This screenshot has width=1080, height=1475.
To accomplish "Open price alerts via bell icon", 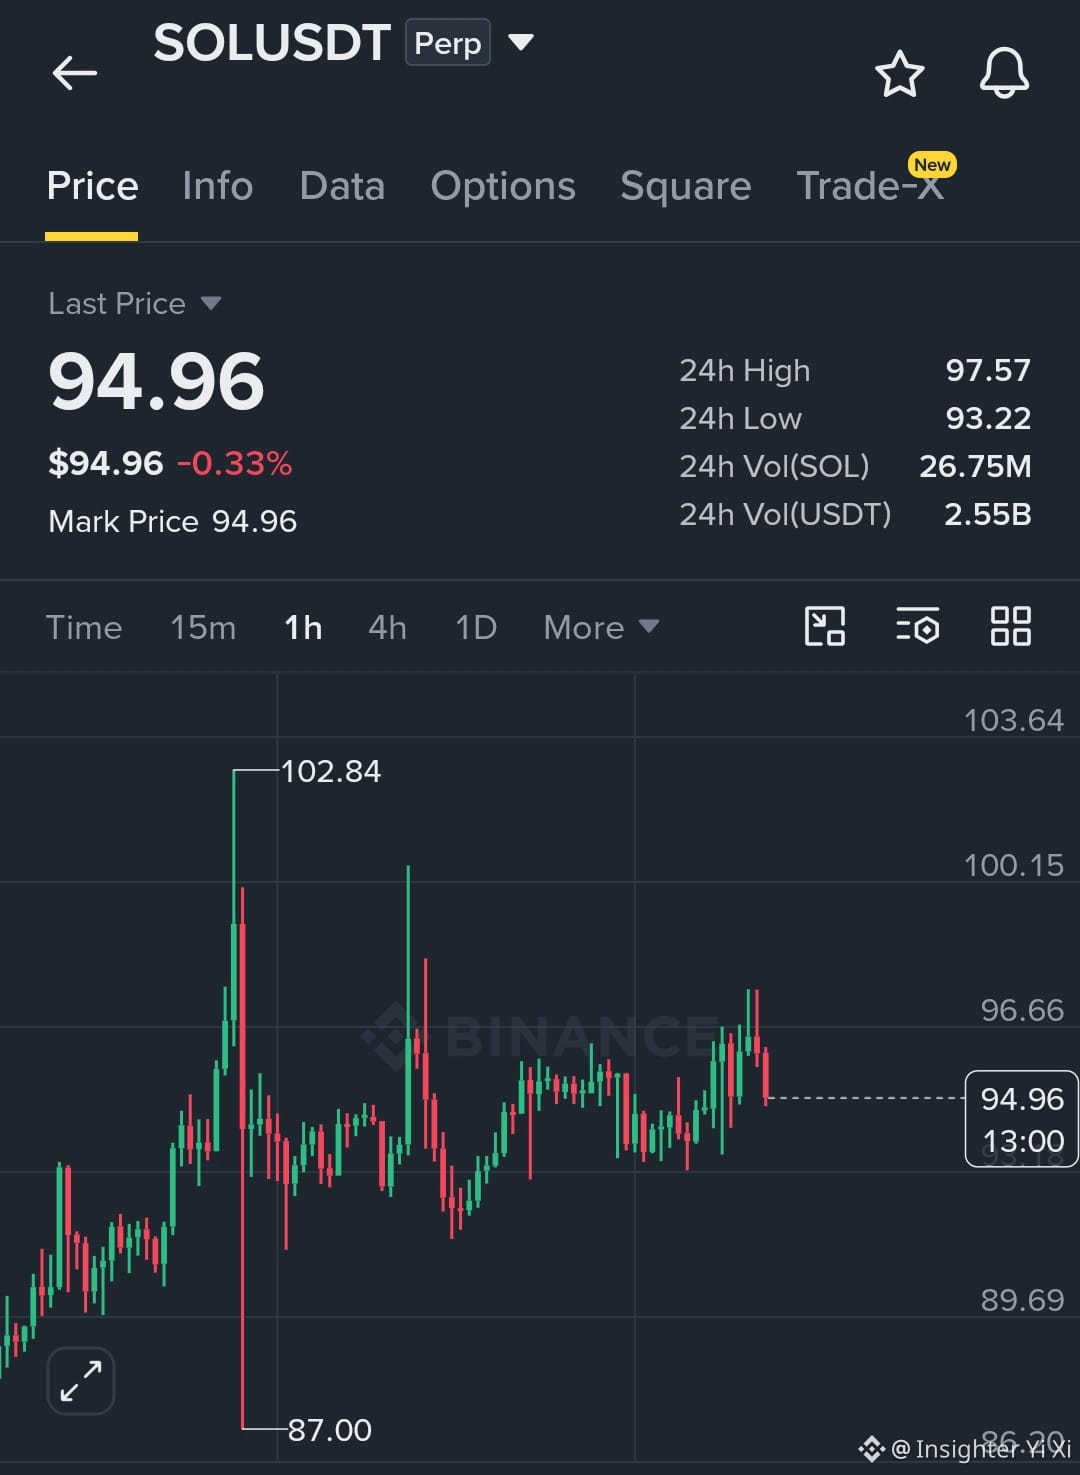I will (x=1004, y=72).
